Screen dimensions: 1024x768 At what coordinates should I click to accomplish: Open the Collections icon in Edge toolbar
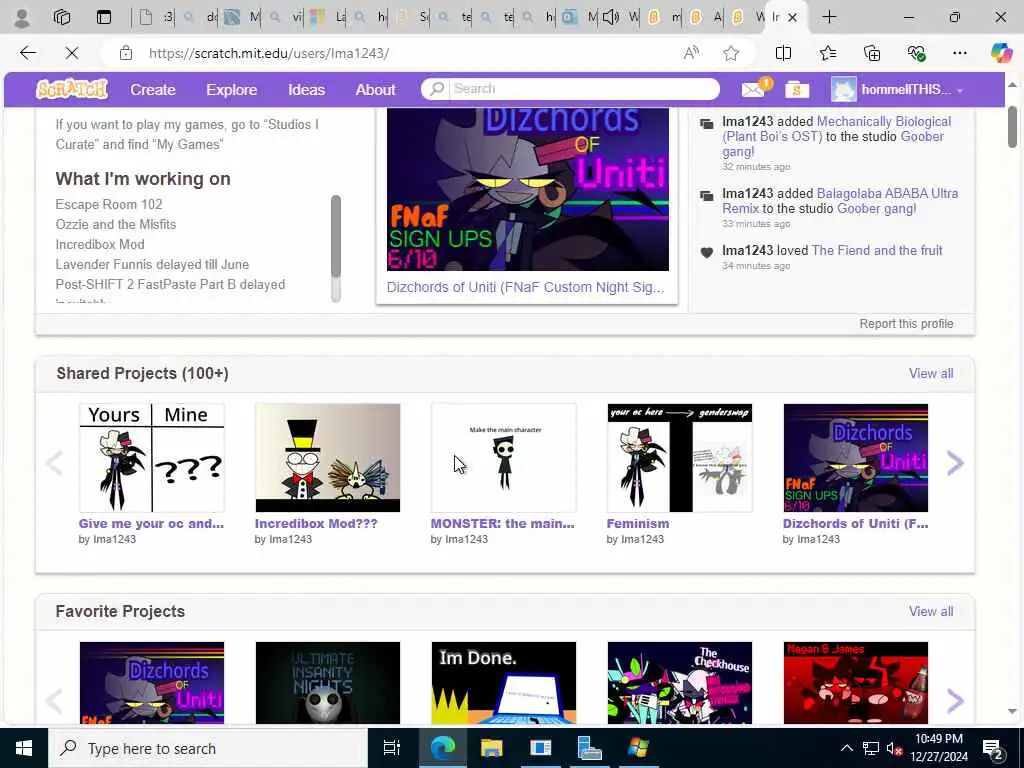(872, 53)
